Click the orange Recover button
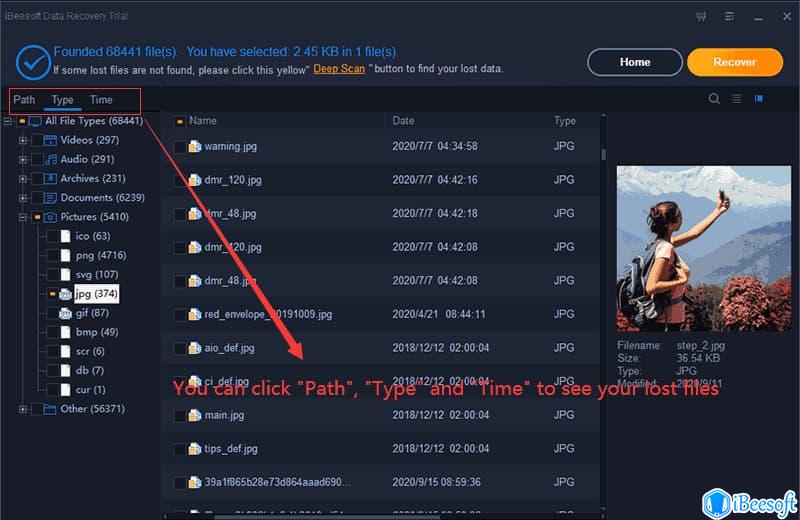 click(x=735, y=62)
